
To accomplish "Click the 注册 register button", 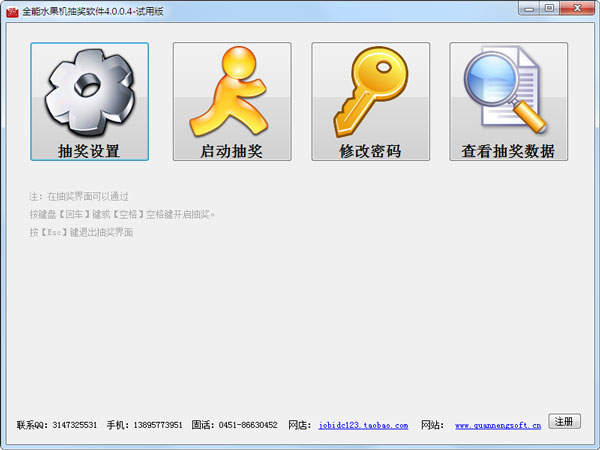I will pos(564,421).
